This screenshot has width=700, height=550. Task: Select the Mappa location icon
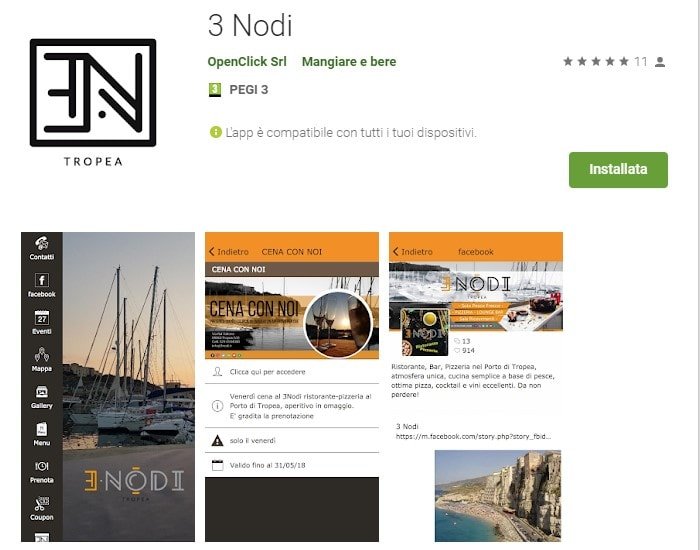(x=42, y=355)
